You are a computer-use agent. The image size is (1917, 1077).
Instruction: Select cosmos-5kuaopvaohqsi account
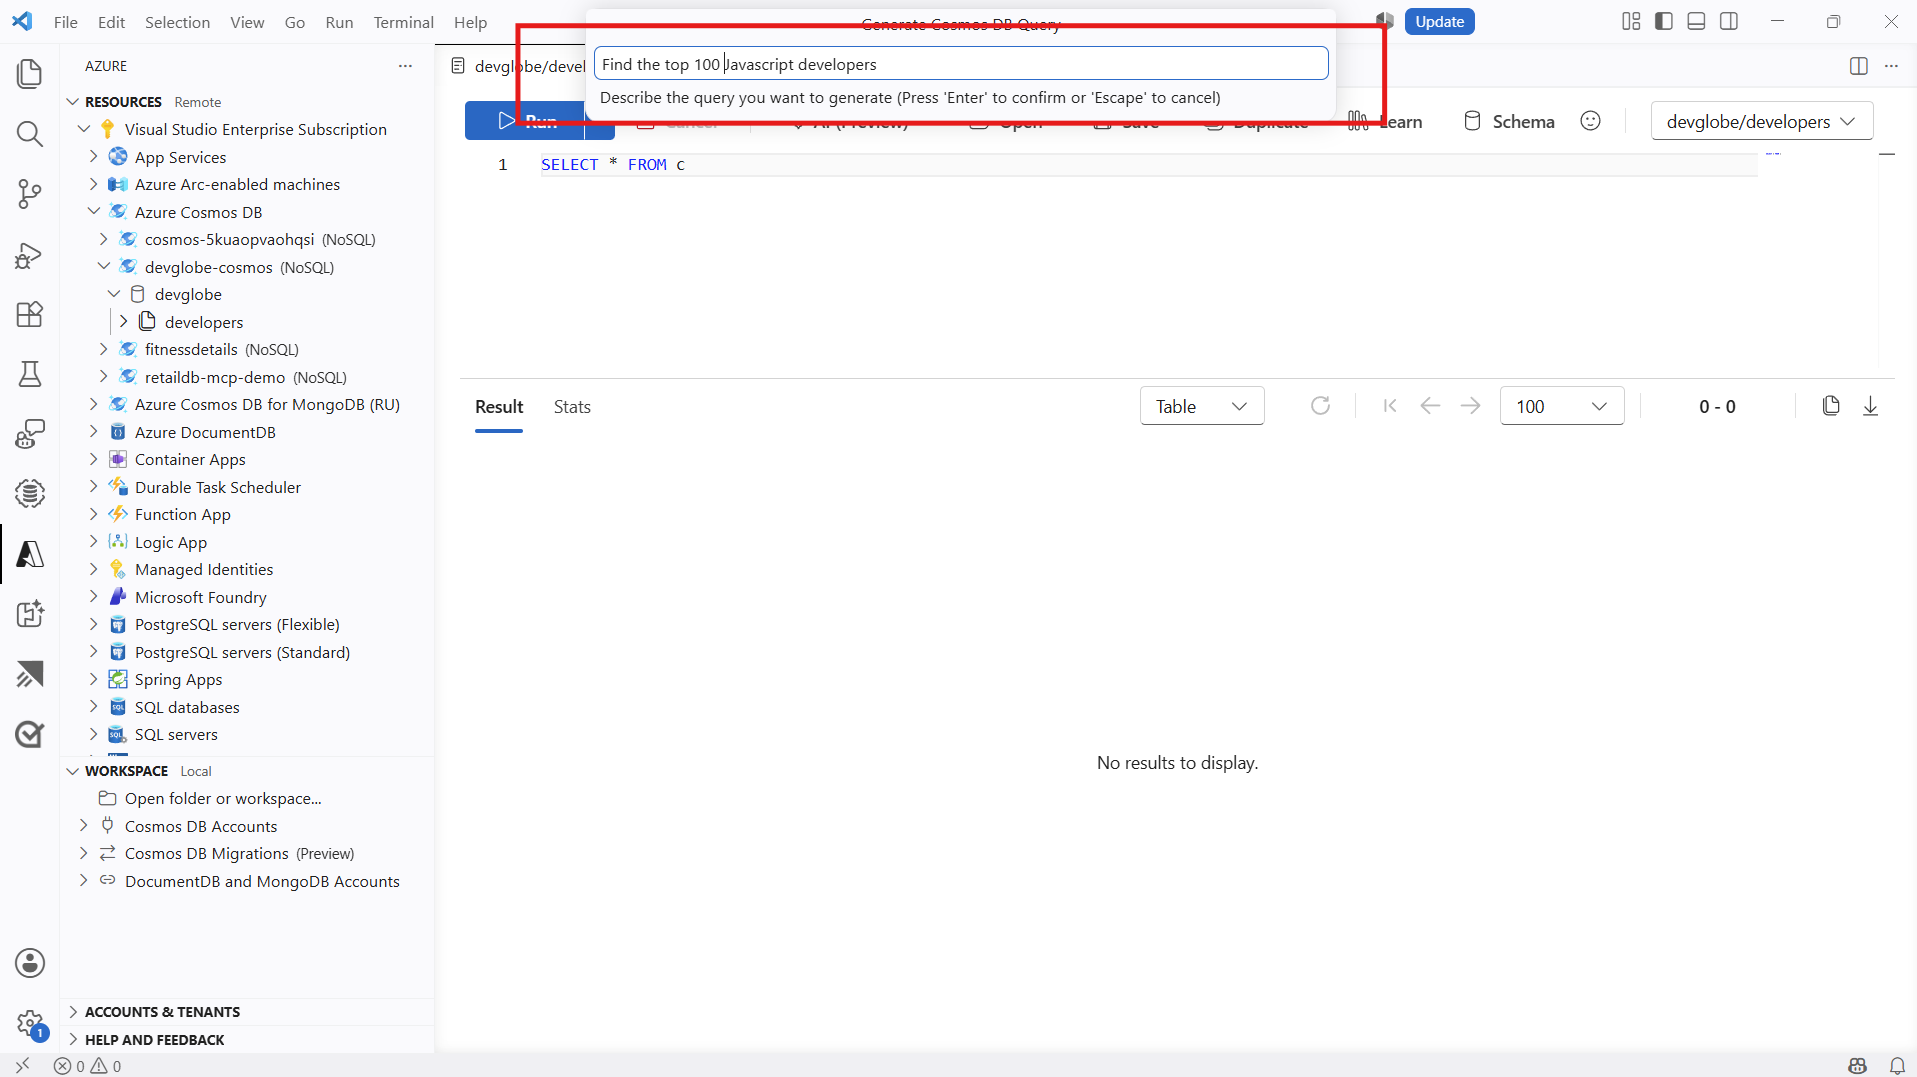point(260,239)
